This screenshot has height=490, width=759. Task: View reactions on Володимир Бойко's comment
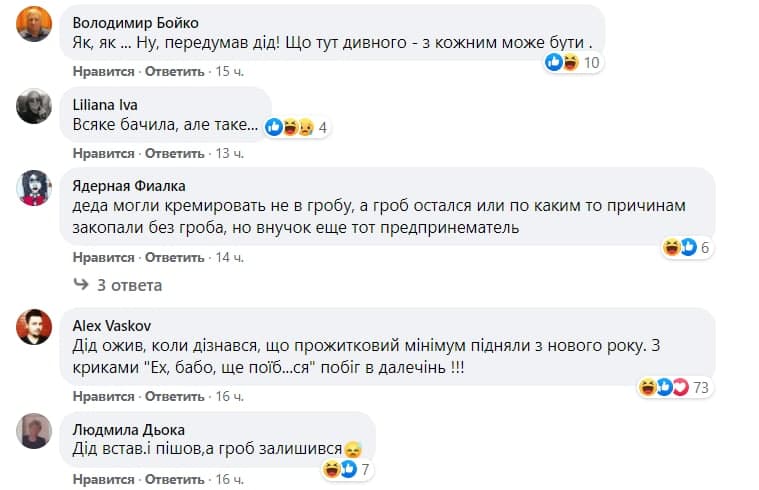click(x=573, y=63)
